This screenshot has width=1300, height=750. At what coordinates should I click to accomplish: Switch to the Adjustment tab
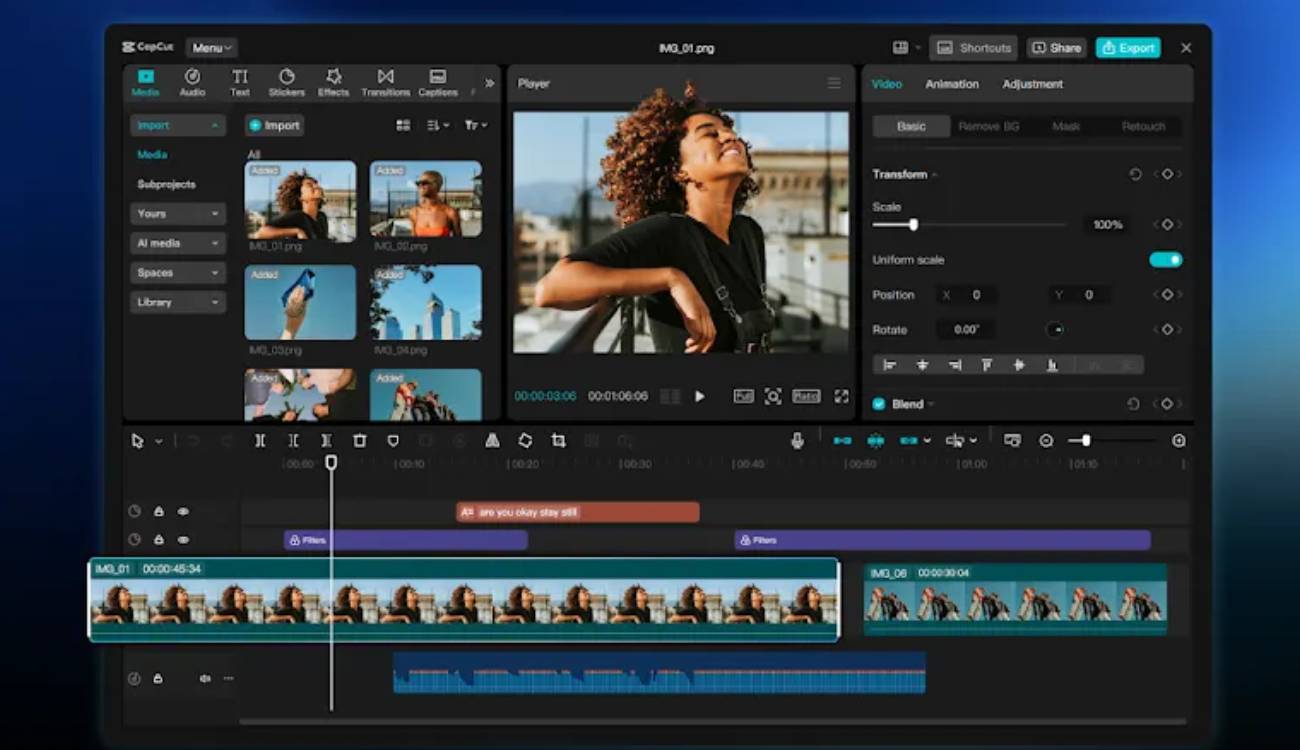tap(1033, 84)
